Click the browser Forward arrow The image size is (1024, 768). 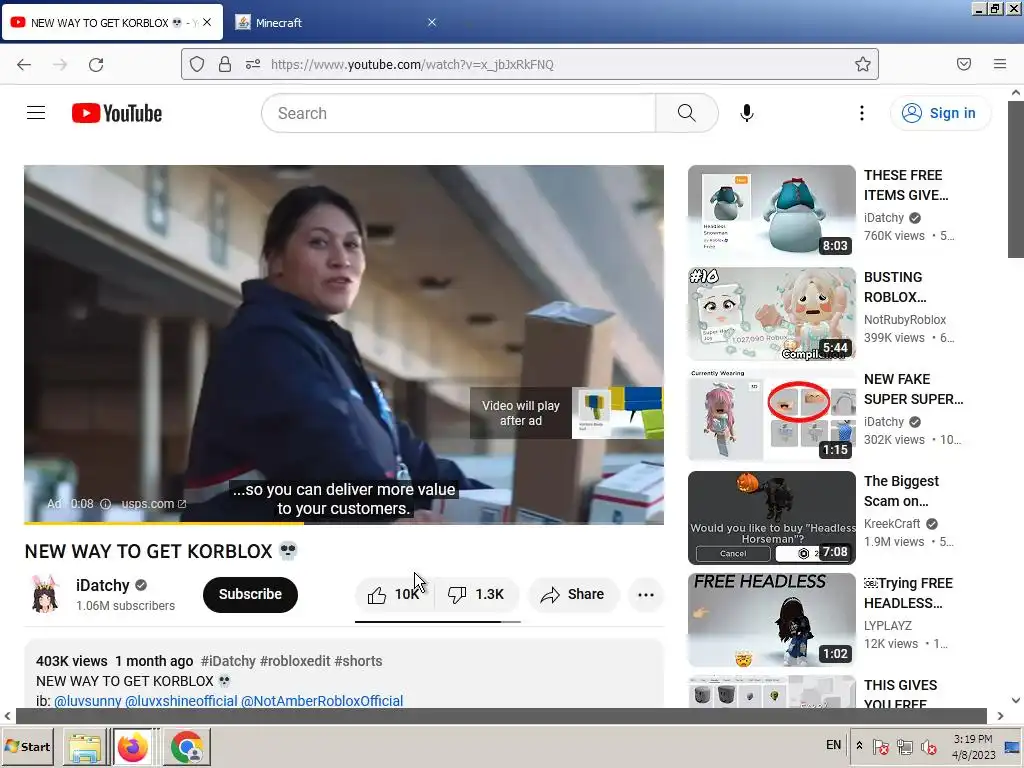(x=60, y=65)
